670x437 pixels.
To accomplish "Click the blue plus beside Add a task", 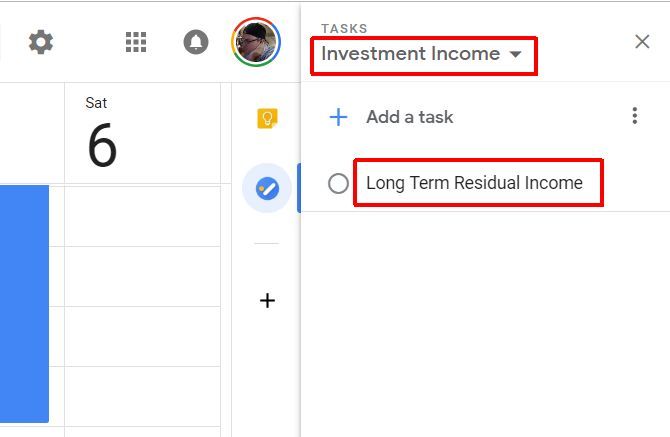I will [x=339, y=117].
